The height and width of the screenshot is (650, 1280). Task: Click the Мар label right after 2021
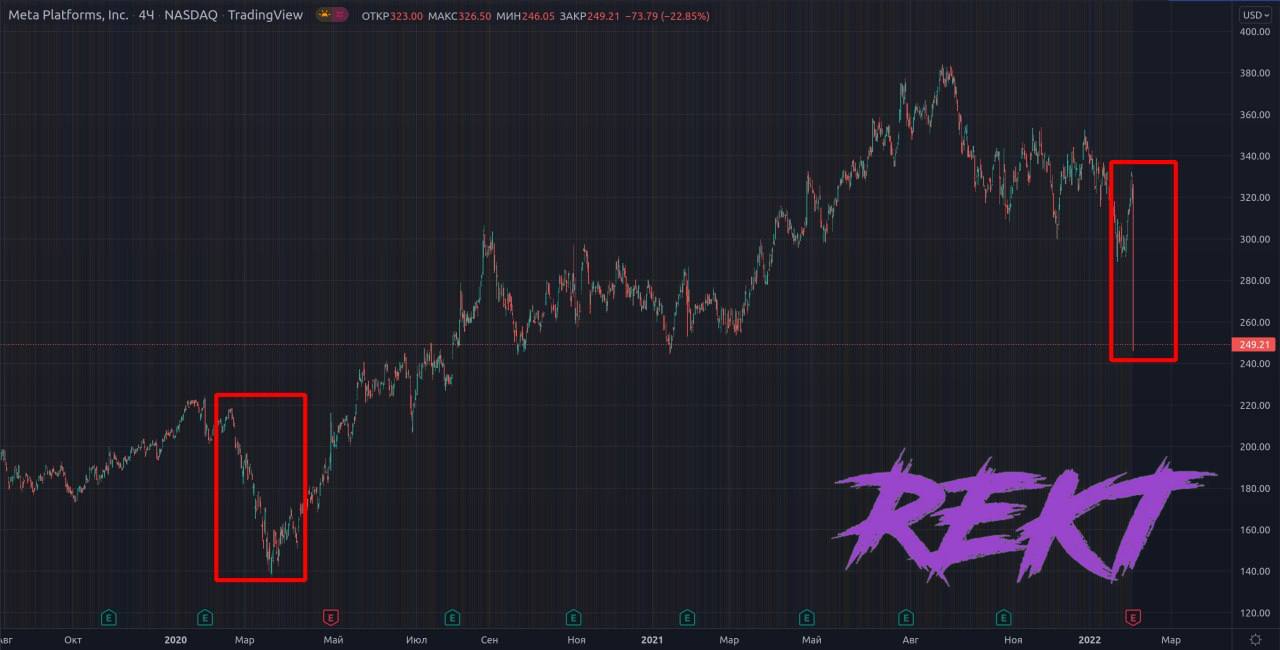(729, 639)
